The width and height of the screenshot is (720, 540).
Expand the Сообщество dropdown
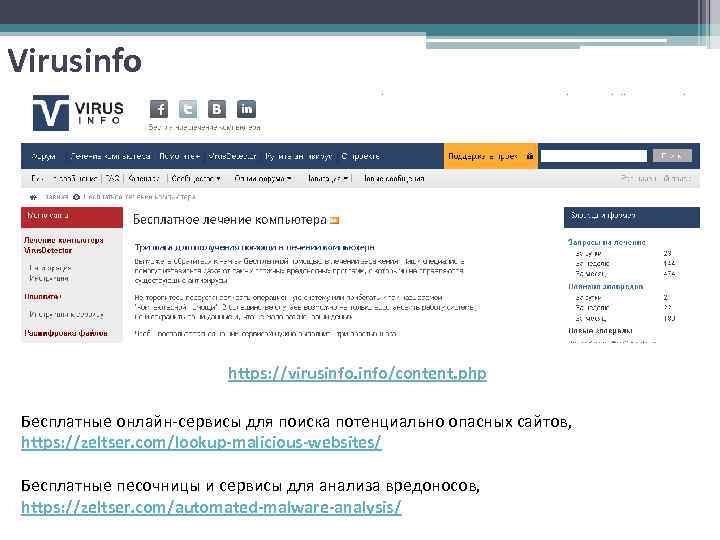tap(196, 178)
